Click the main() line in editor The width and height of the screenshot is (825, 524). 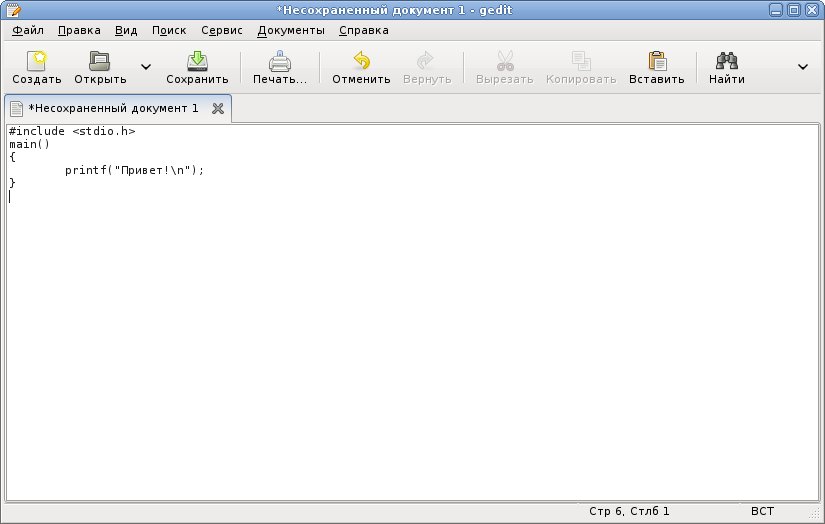click(29, 144)
